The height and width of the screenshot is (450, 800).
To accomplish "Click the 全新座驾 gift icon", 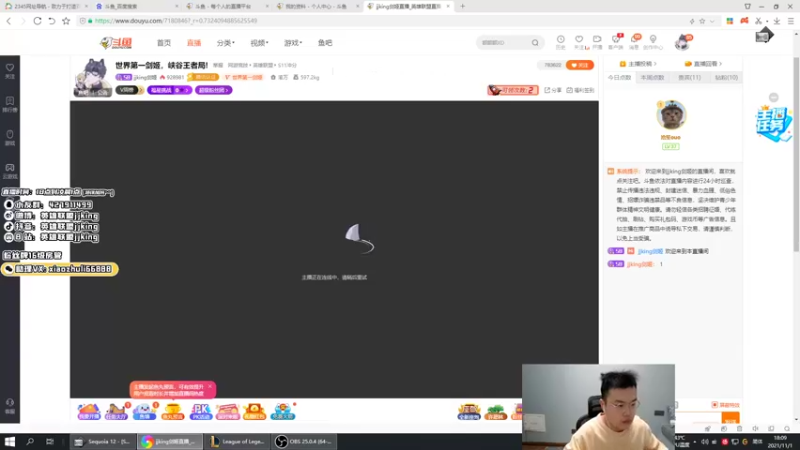I will click(x=469, y=411).
